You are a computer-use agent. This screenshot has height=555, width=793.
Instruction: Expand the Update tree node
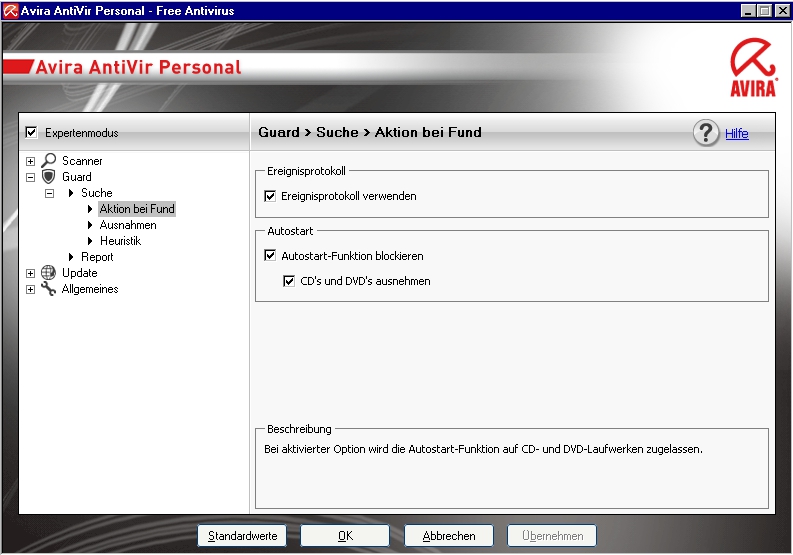tap(30, 273)
